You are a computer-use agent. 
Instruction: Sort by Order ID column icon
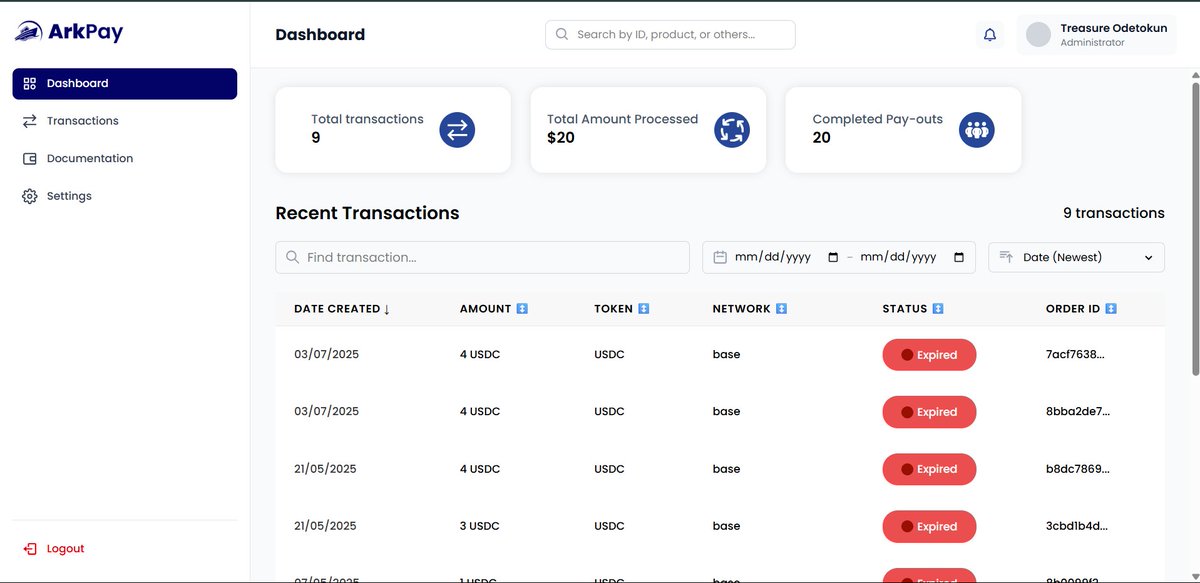coord(1111,309)
